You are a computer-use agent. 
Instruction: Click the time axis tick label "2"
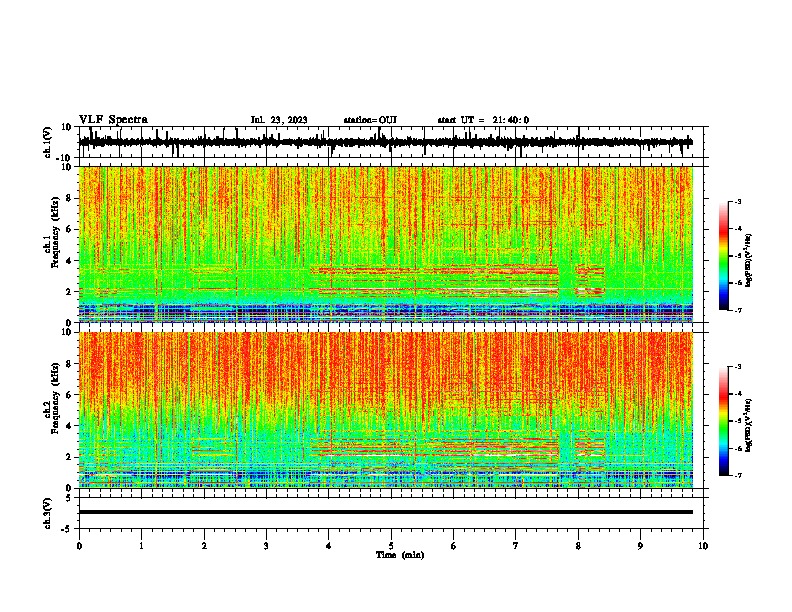click(204, 546)
